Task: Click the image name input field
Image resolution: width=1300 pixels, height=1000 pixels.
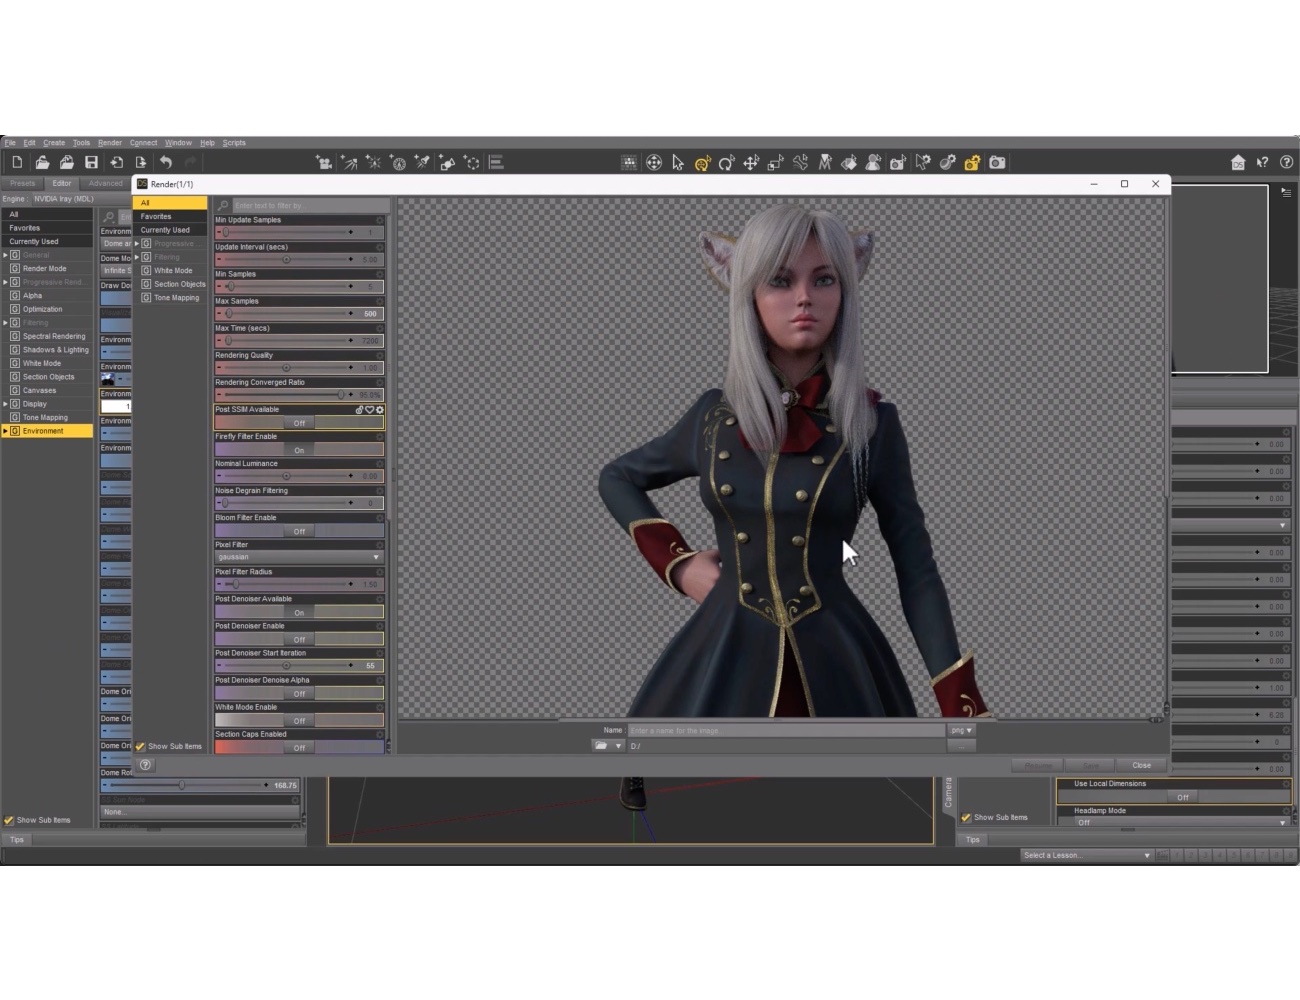Action: click(x=785, y=730)
